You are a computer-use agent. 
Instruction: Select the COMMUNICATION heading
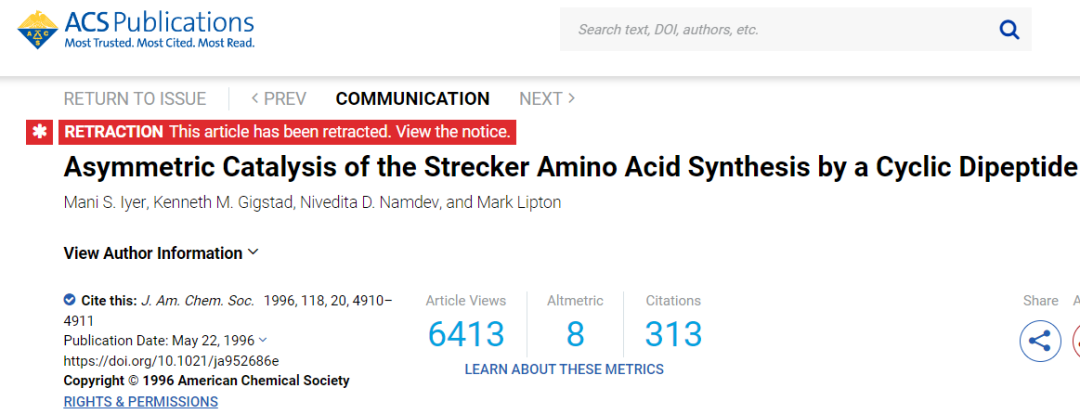tap(413, 99)
